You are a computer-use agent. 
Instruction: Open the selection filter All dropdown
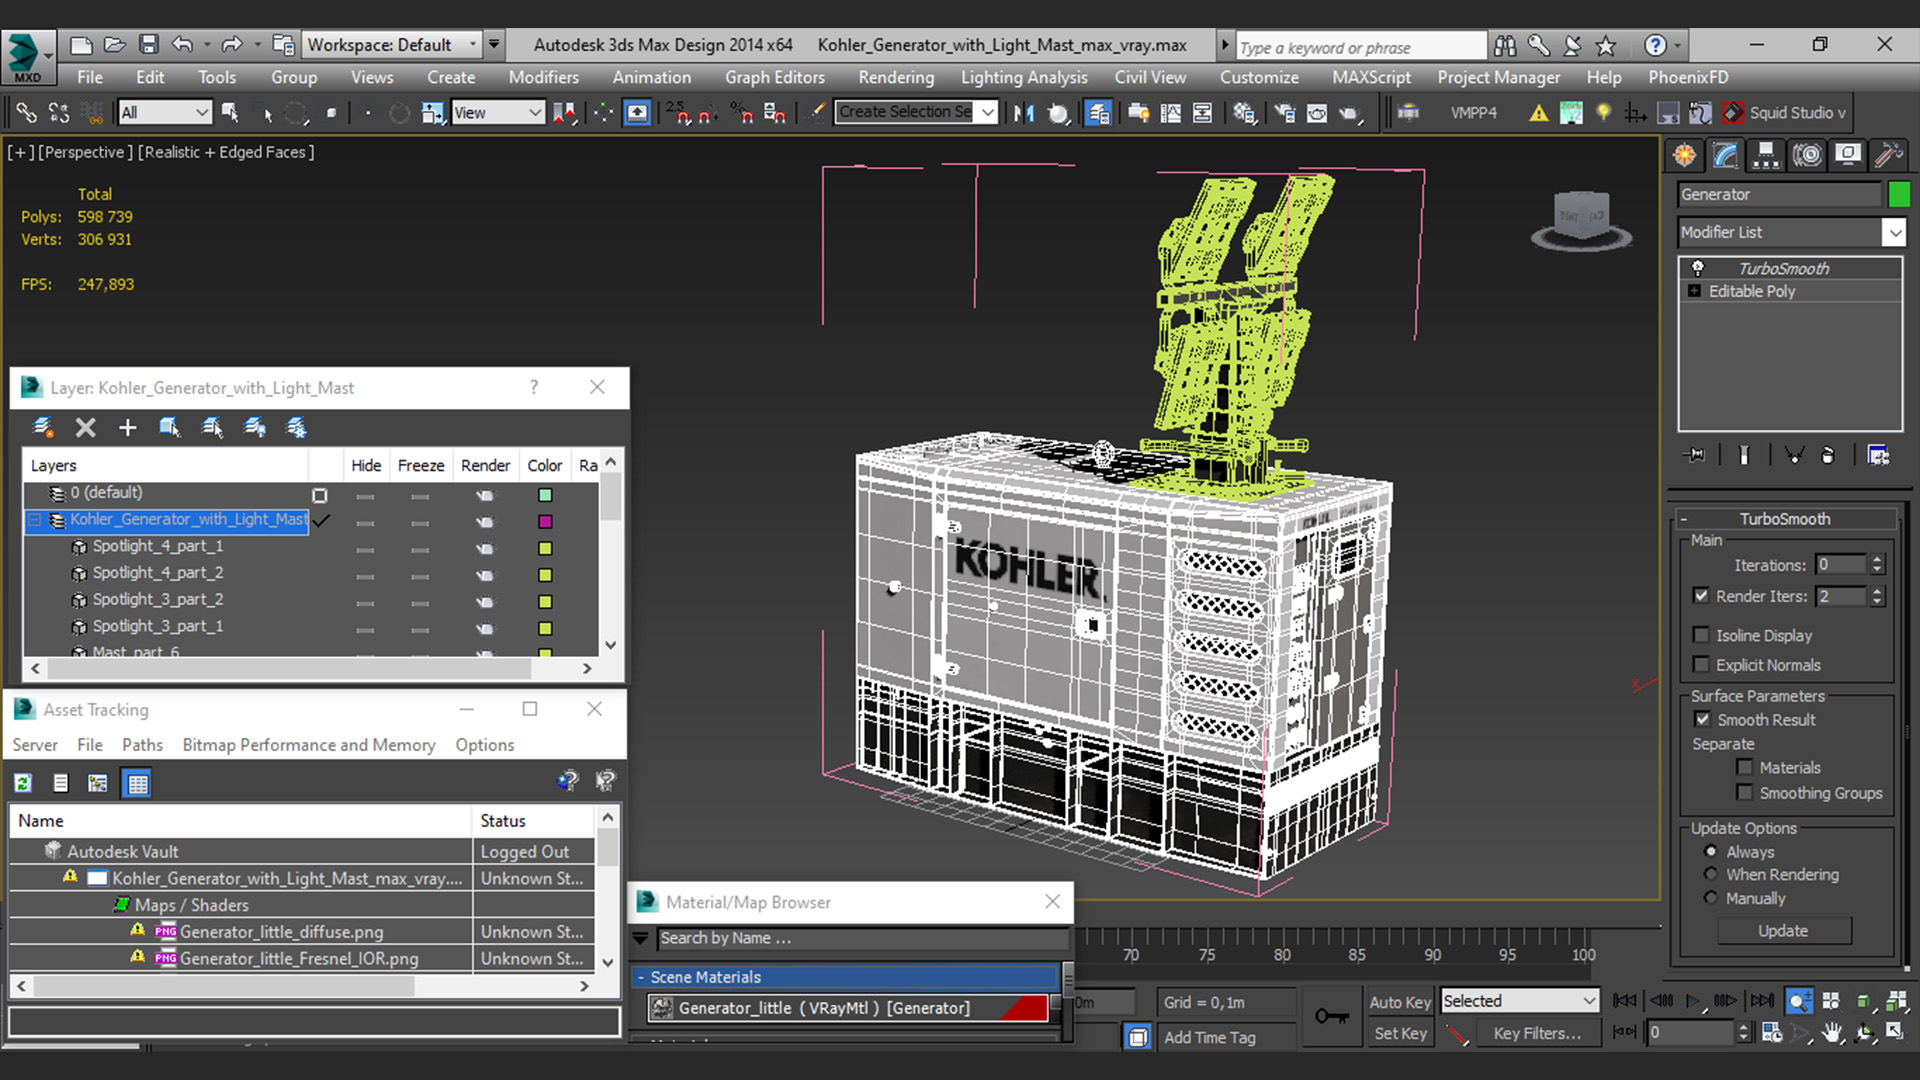164,113
